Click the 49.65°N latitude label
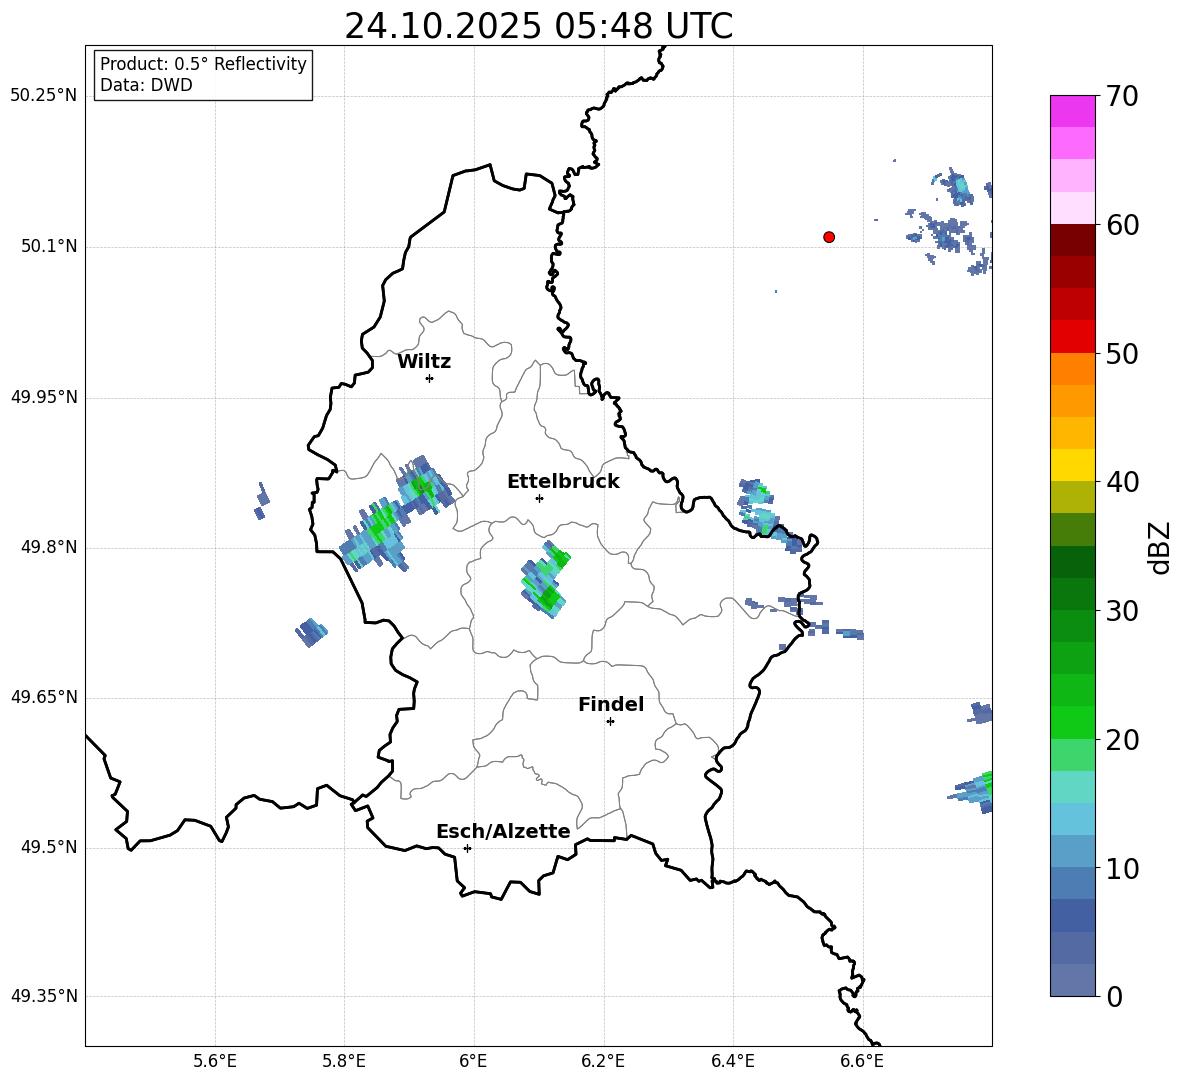 (44, 697)
